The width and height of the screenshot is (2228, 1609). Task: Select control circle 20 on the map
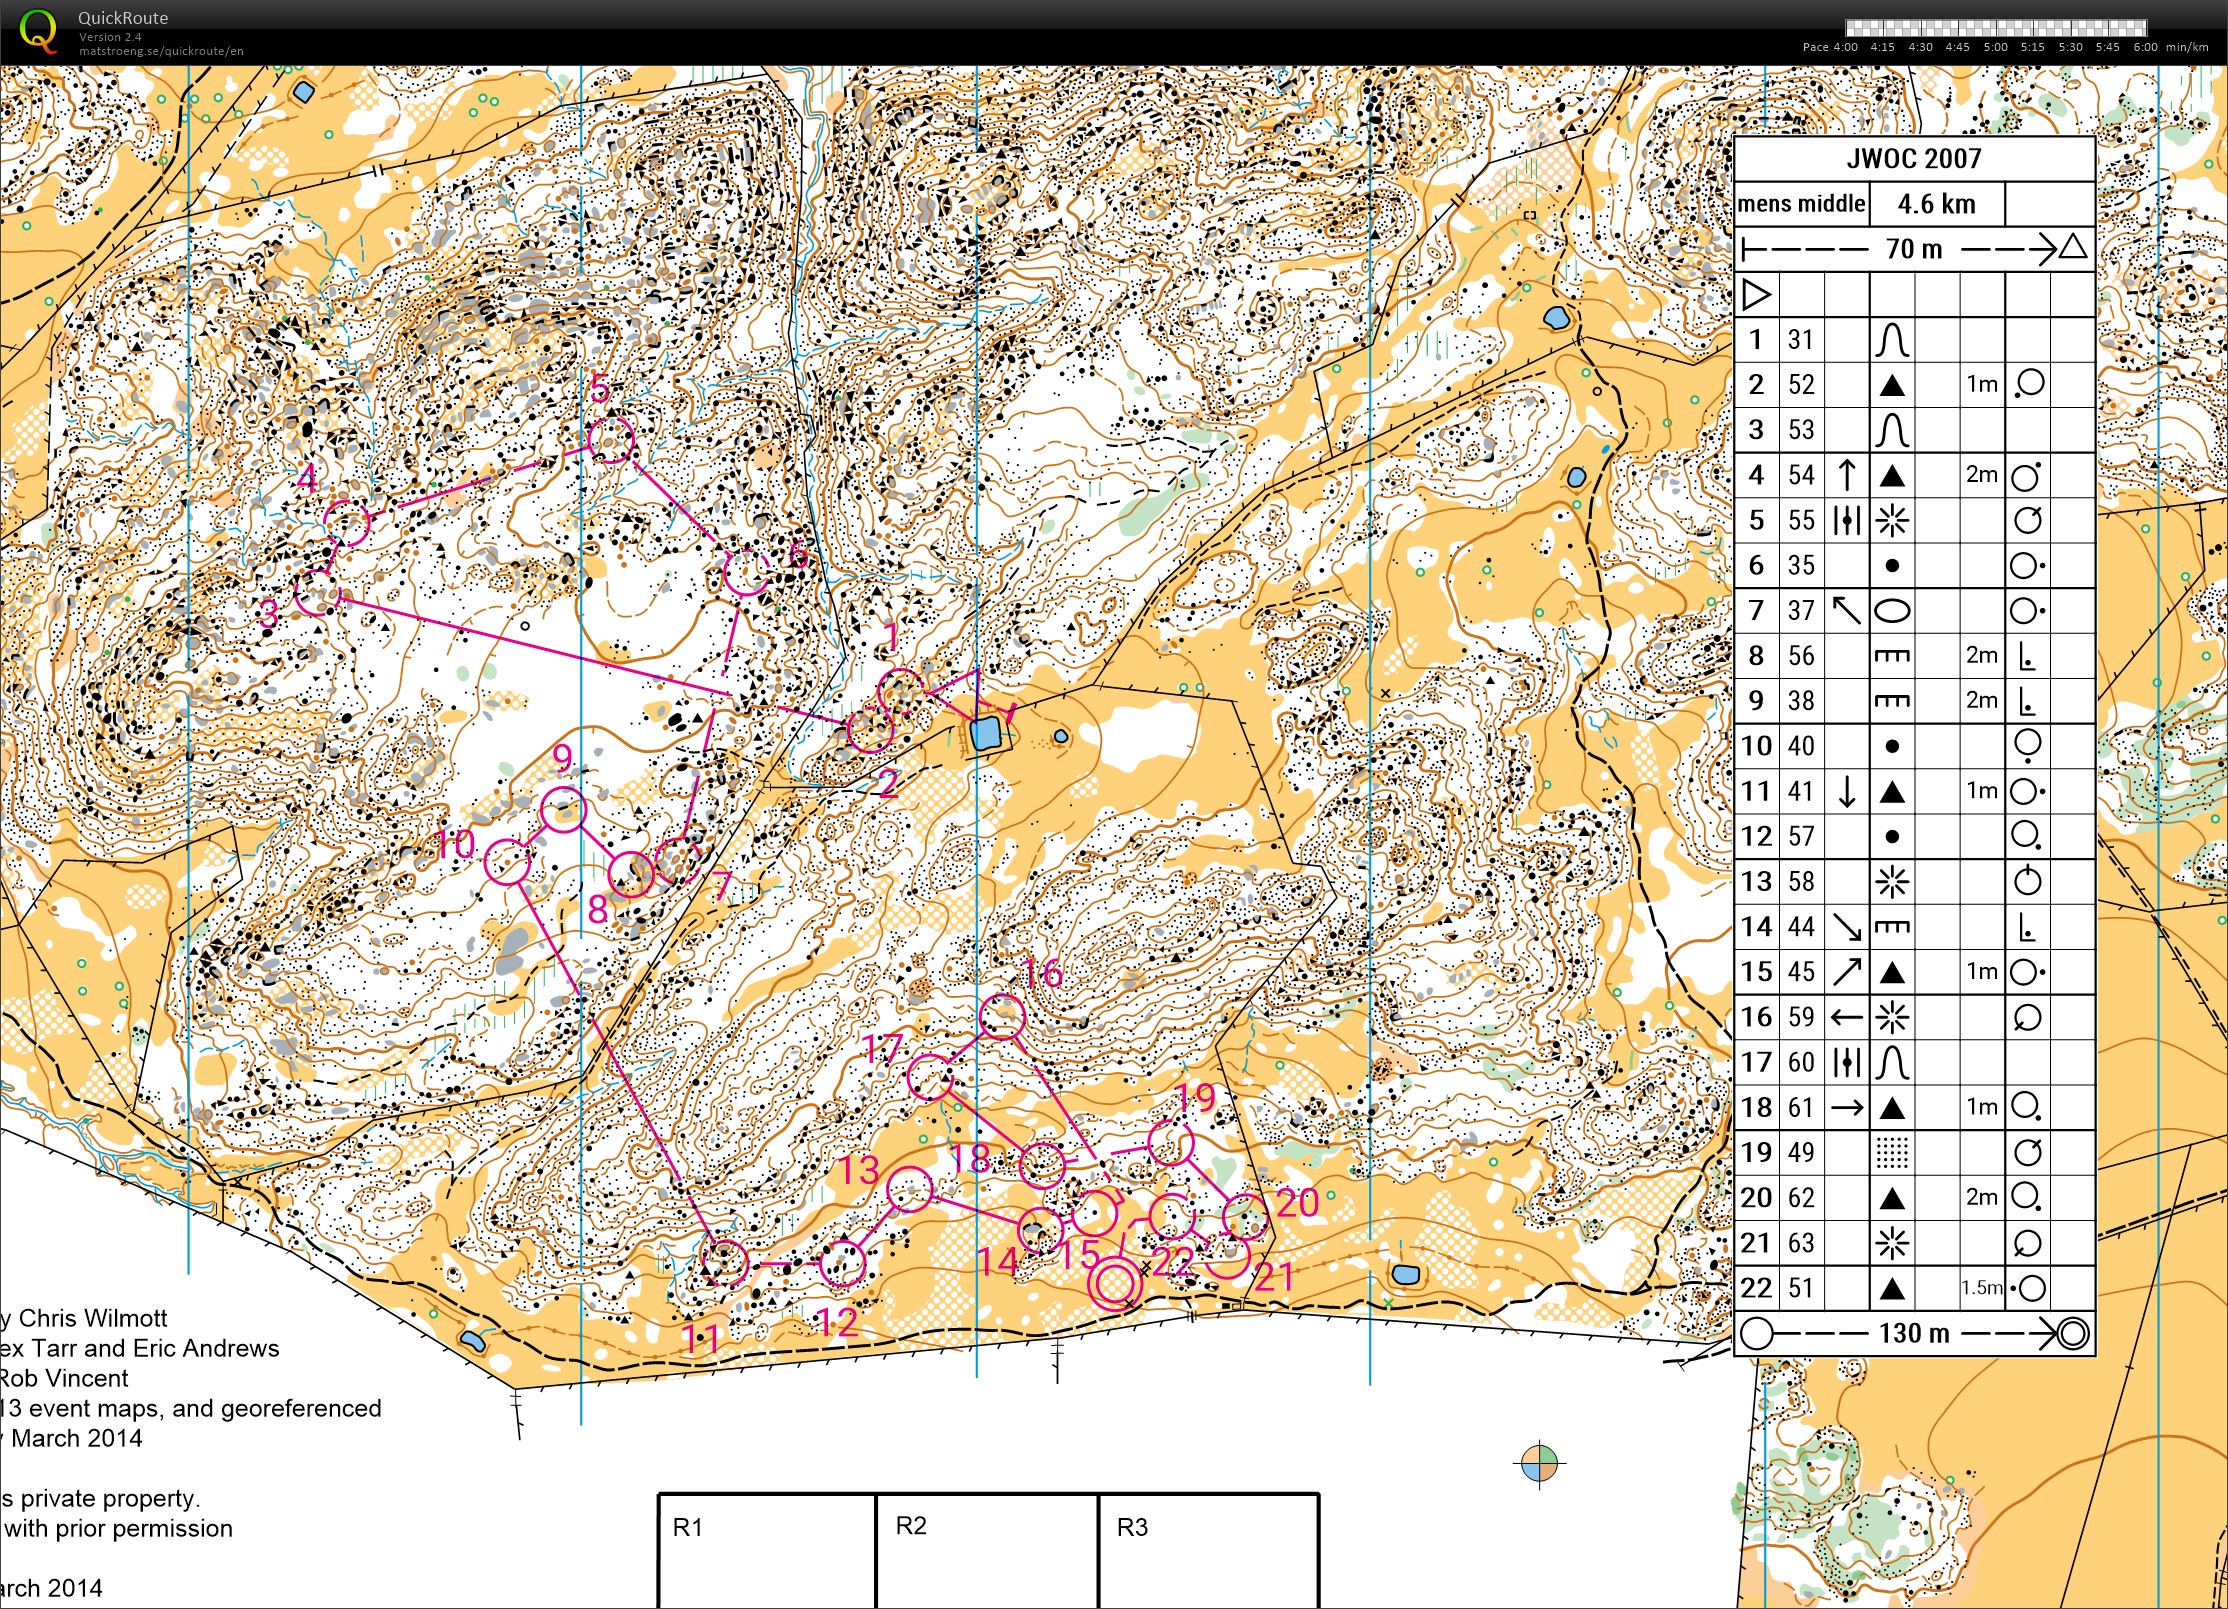1245,1217
